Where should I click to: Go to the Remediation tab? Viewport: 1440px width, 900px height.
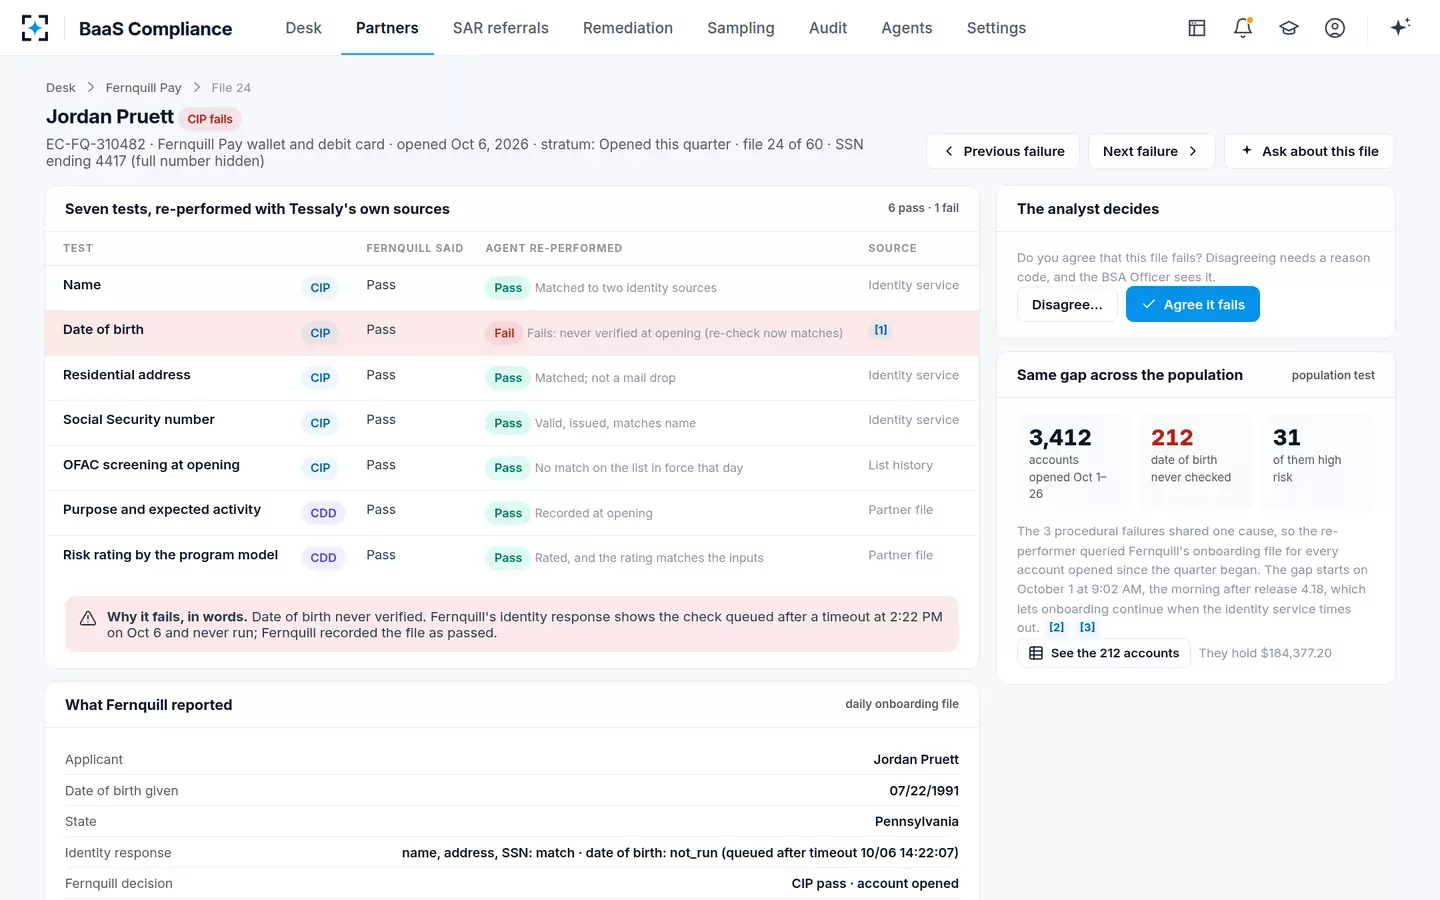pos(628,28)
